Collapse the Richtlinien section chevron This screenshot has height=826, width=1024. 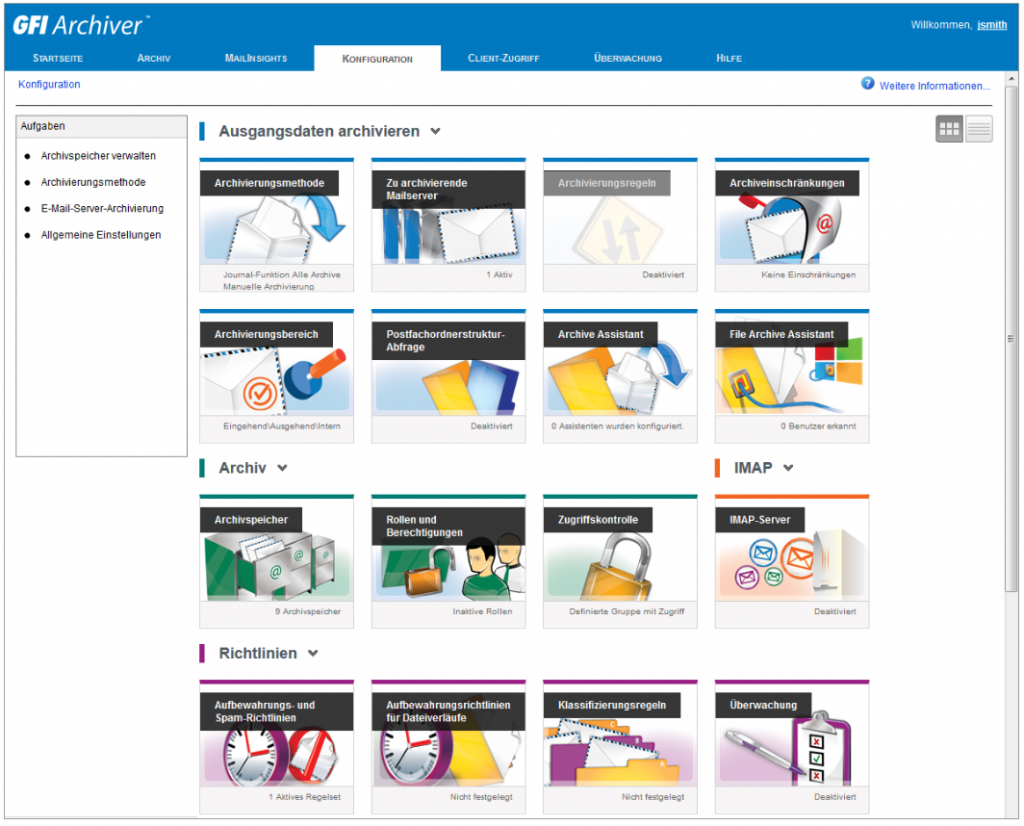[x=313, y=653]
